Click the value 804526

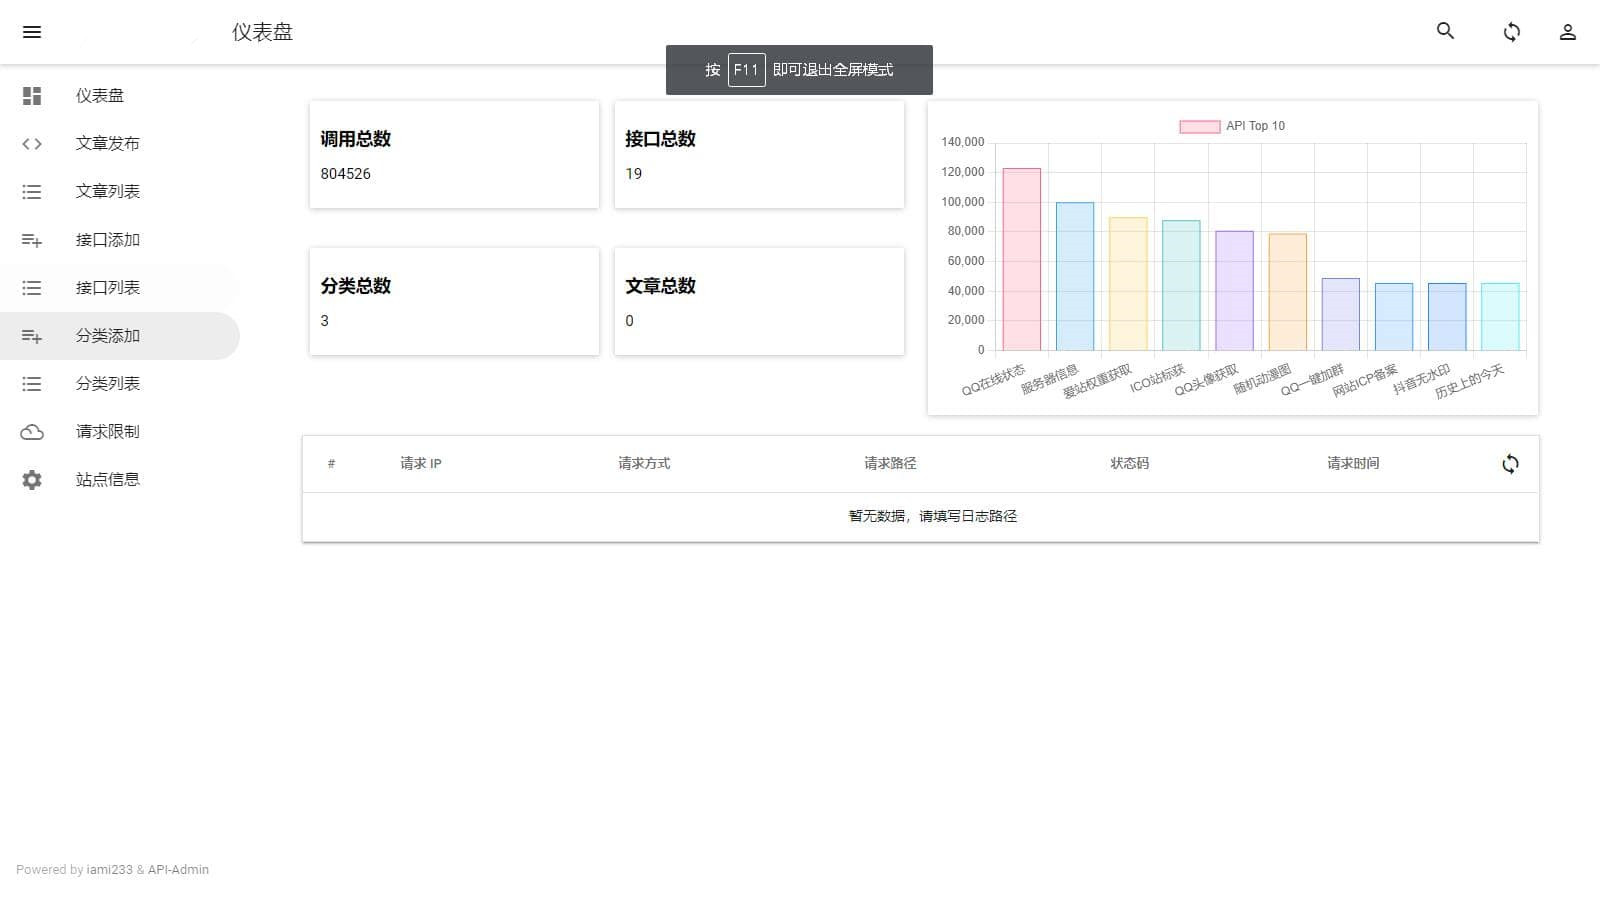click(346, 174)
